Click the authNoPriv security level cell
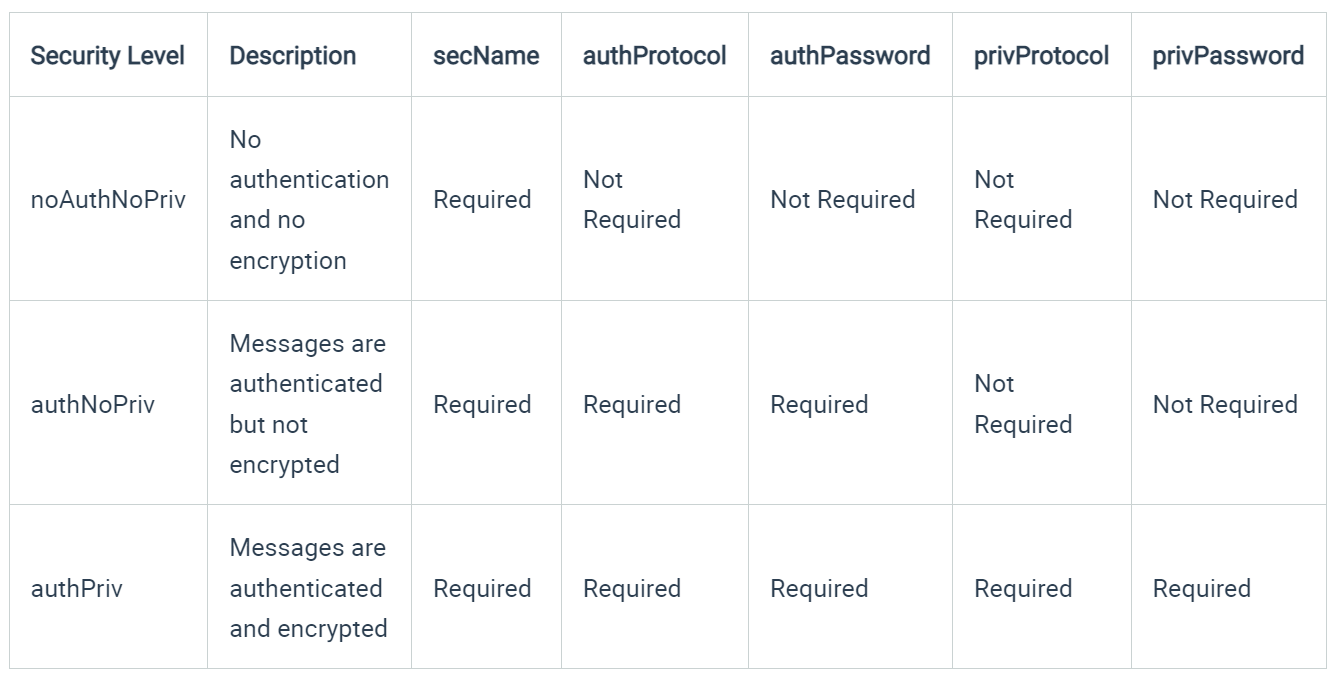Screen dimensions: 1333x679 coord(93,405)
